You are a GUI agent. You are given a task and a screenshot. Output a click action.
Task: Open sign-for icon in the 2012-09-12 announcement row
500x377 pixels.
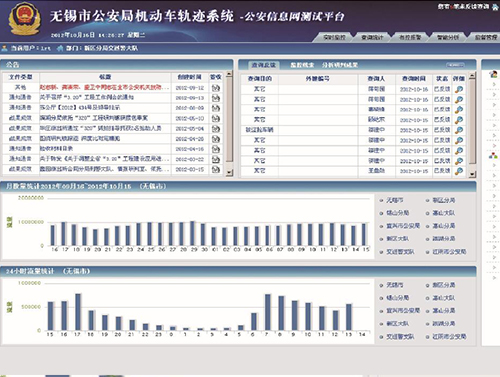pyautogui.click(x=216, y=88)
